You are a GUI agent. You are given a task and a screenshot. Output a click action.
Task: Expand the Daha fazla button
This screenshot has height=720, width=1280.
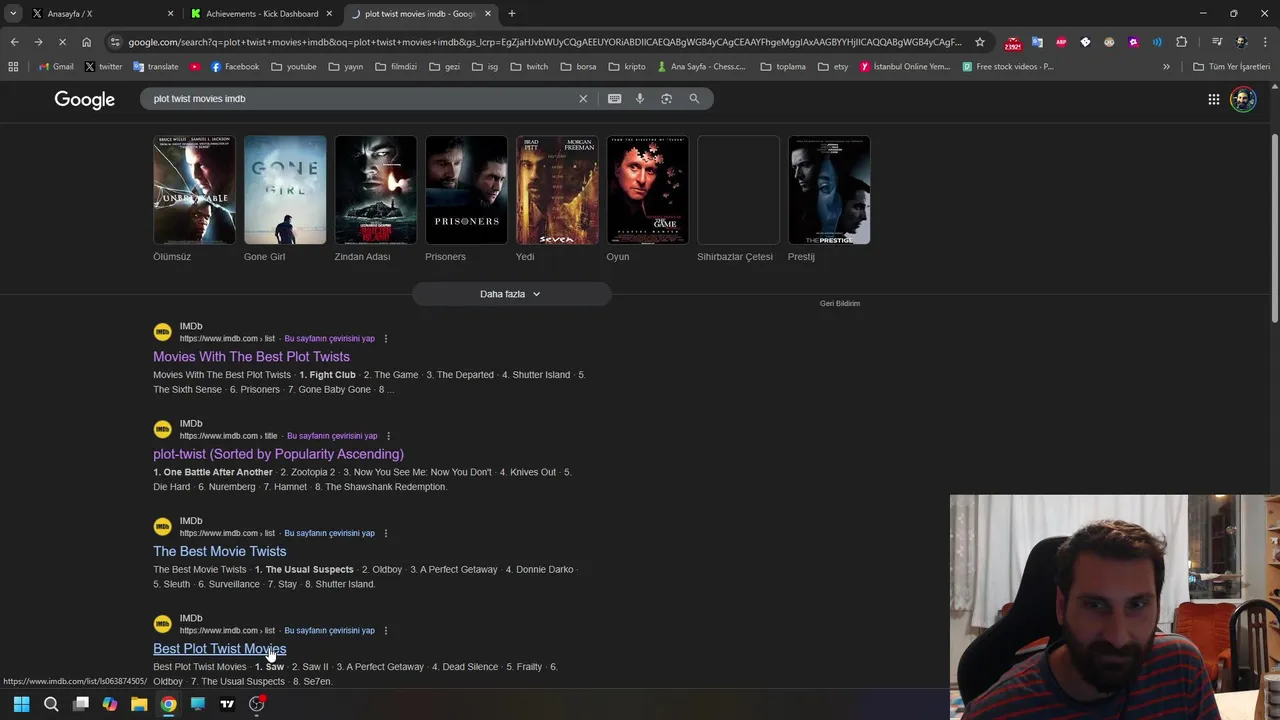511,294
